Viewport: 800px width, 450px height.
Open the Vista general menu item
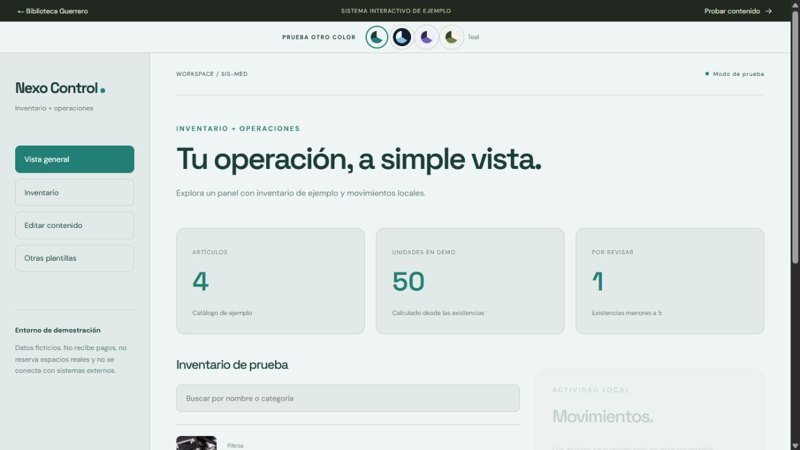tap(74, 159)
